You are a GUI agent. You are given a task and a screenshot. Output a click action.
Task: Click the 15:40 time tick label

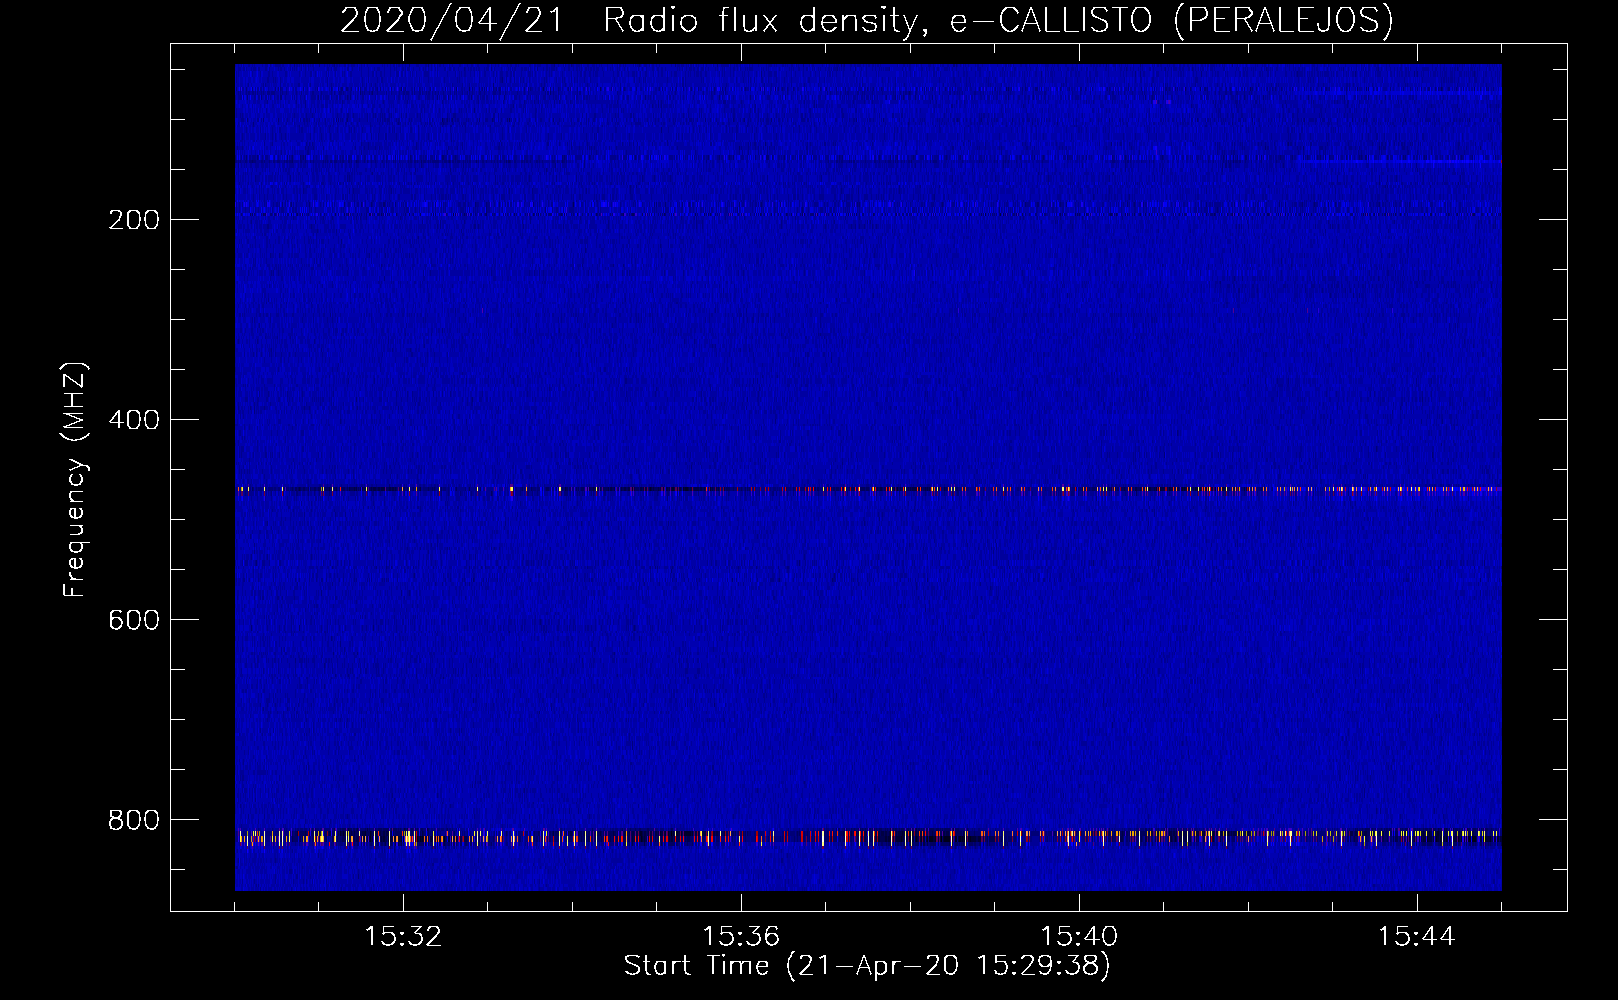(x=1079, y=937)
